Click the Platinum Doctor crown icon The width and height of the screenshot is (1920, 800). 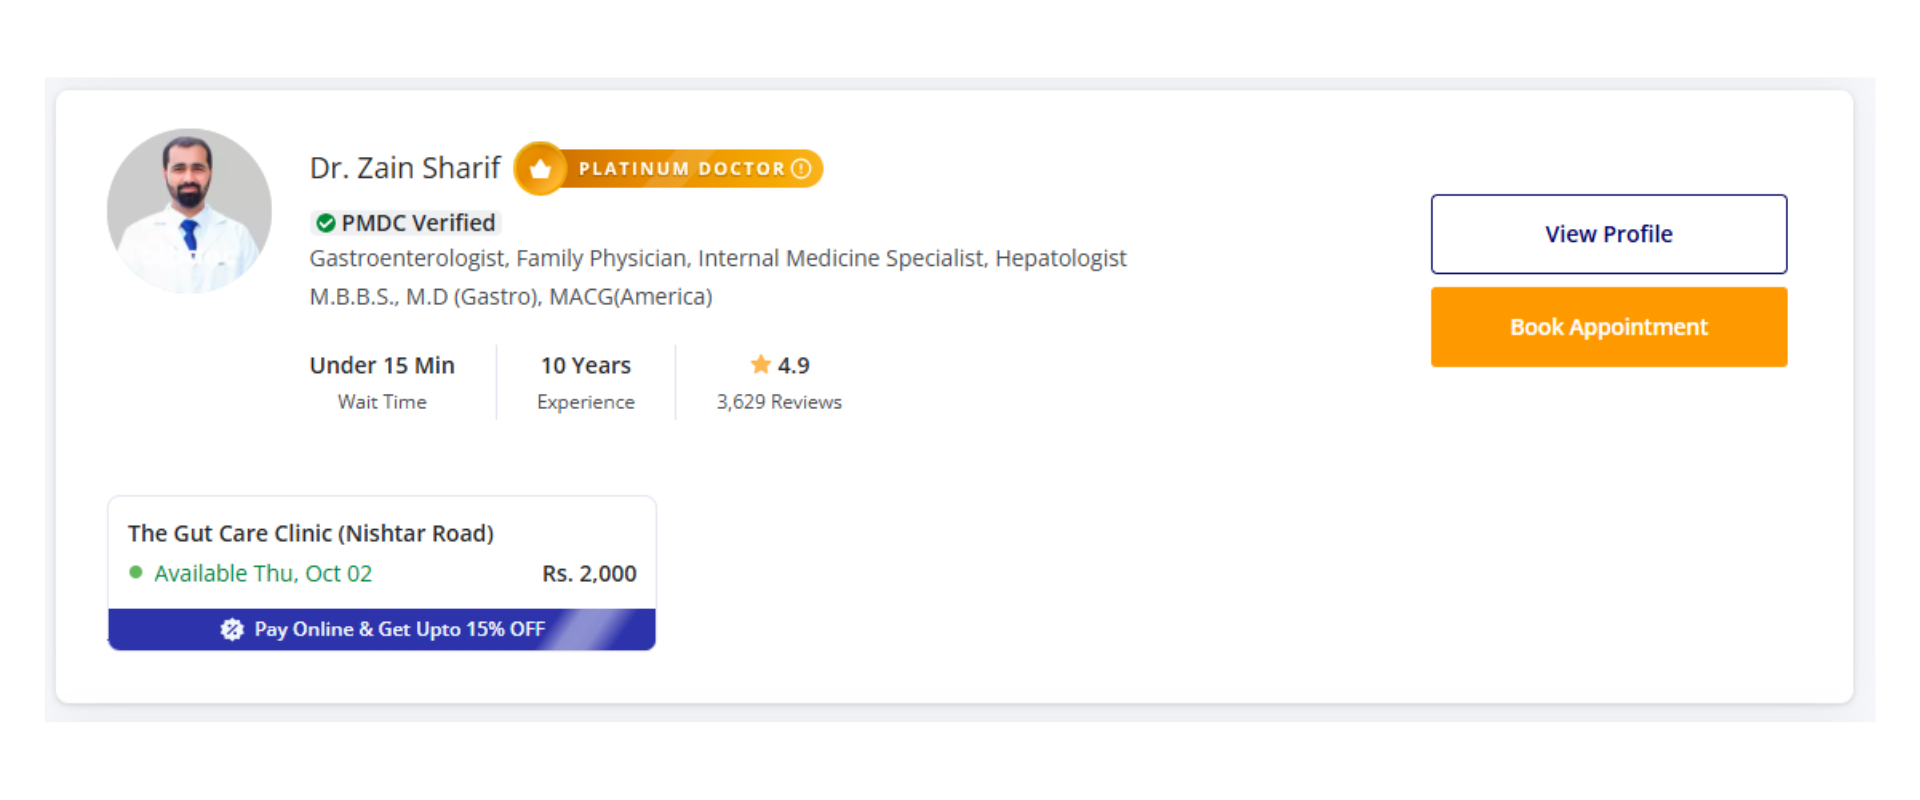point(540,169)
